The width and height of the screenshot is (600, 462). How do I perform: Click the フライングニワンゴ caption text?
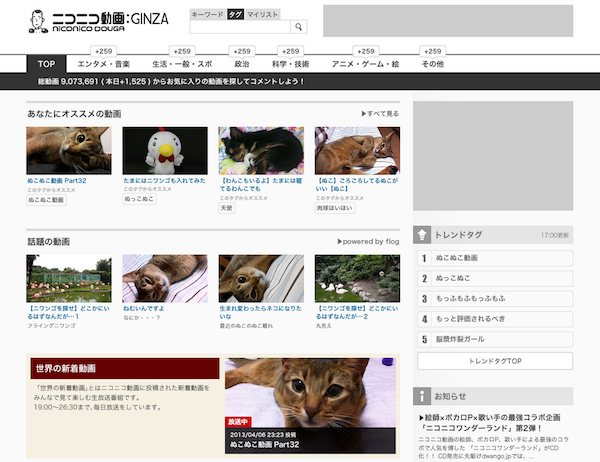coord(51,326)
